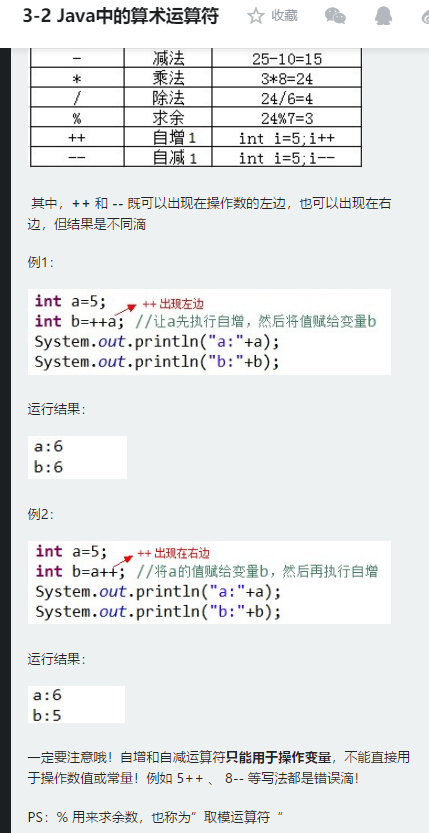Screen dimensions: 429x833
Task: Open the 例2 code snippet image
Action: click(x=209, y=582)
